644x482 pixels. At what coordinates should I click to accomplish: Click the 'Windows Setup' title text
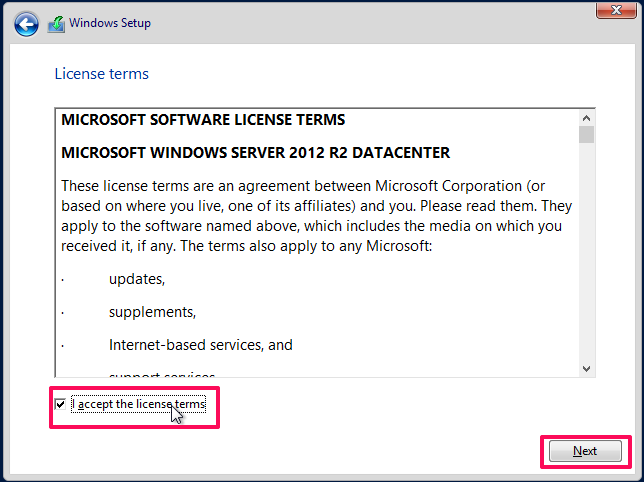[x=110, y=23]
